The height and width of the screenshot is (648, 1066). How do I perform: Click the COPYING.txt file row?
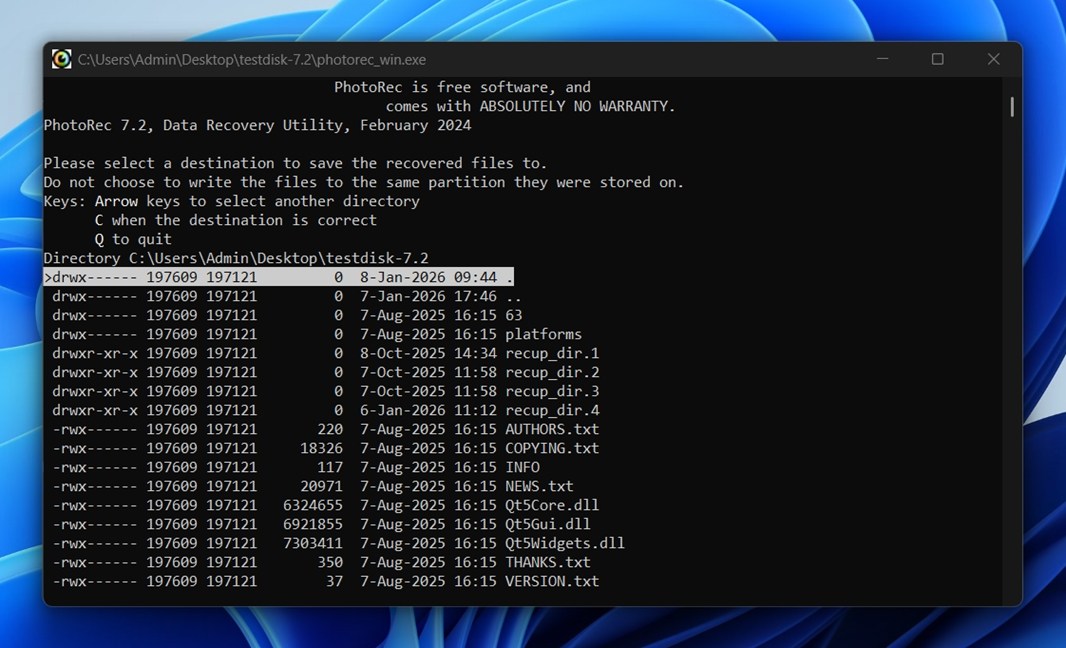pyautogui.click(x=552, y=448)
